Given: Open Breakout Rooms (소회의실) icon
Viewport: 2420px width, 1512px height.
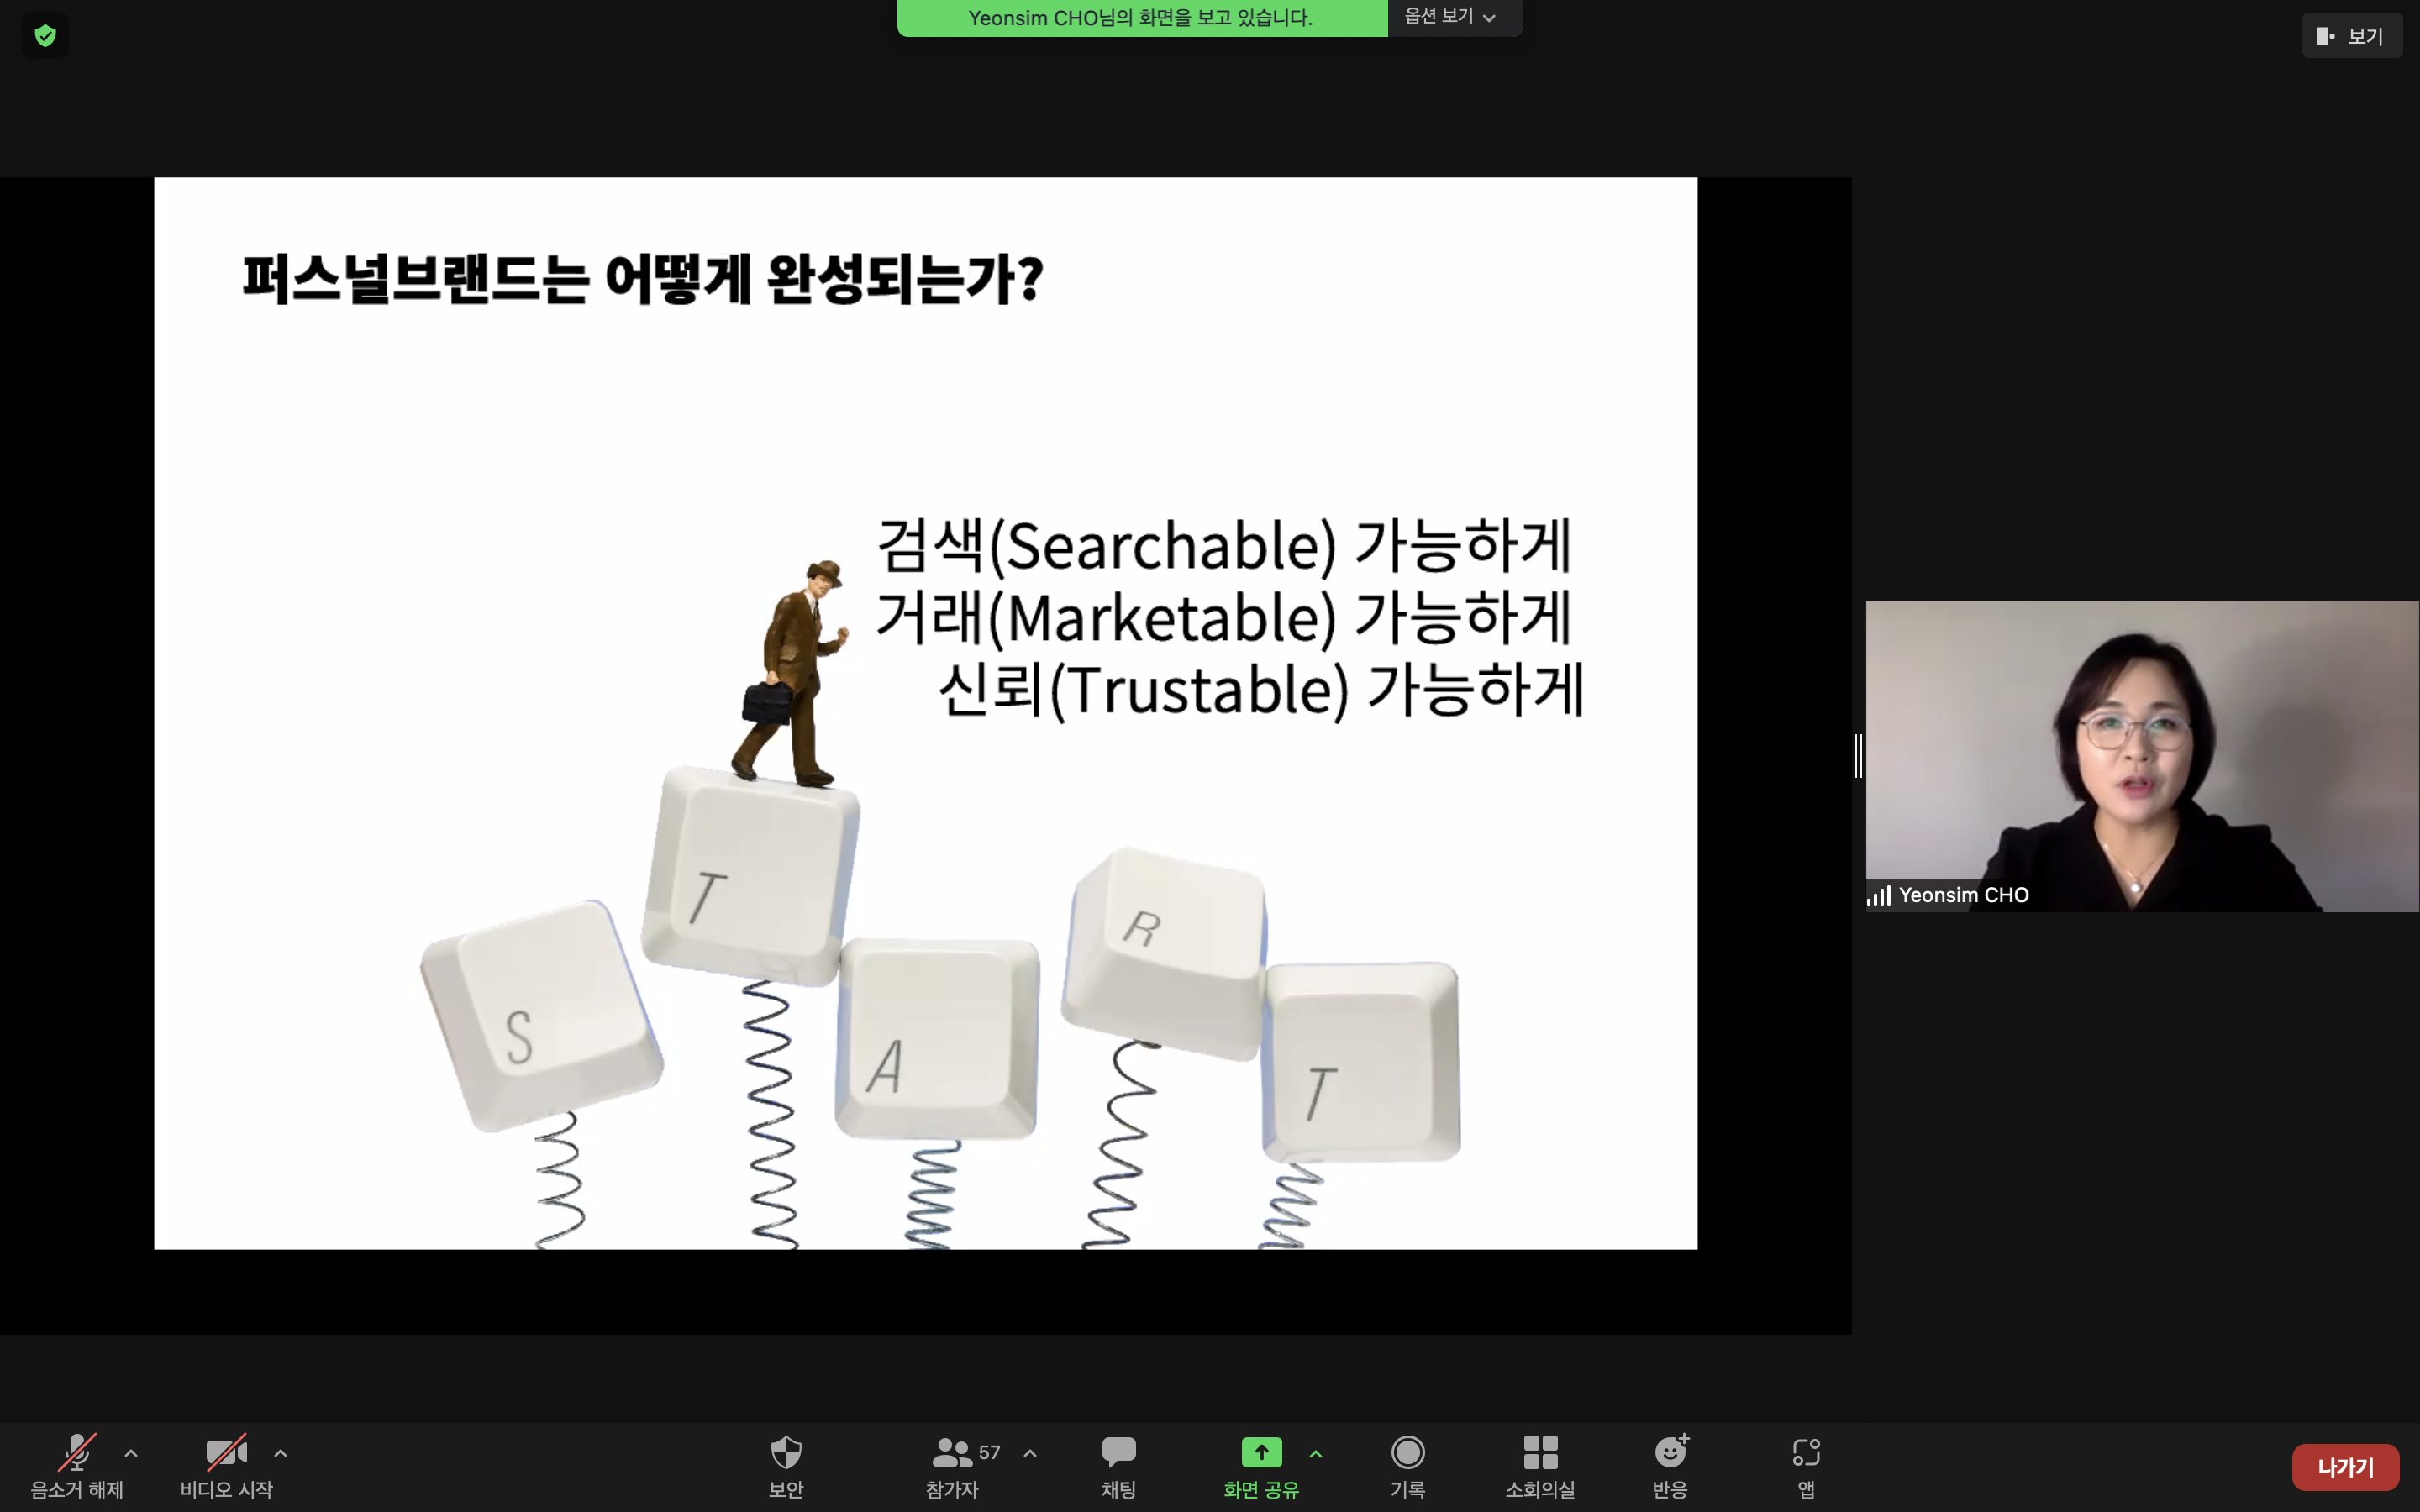Looking at the screenshot, I should [1540, 1453].
